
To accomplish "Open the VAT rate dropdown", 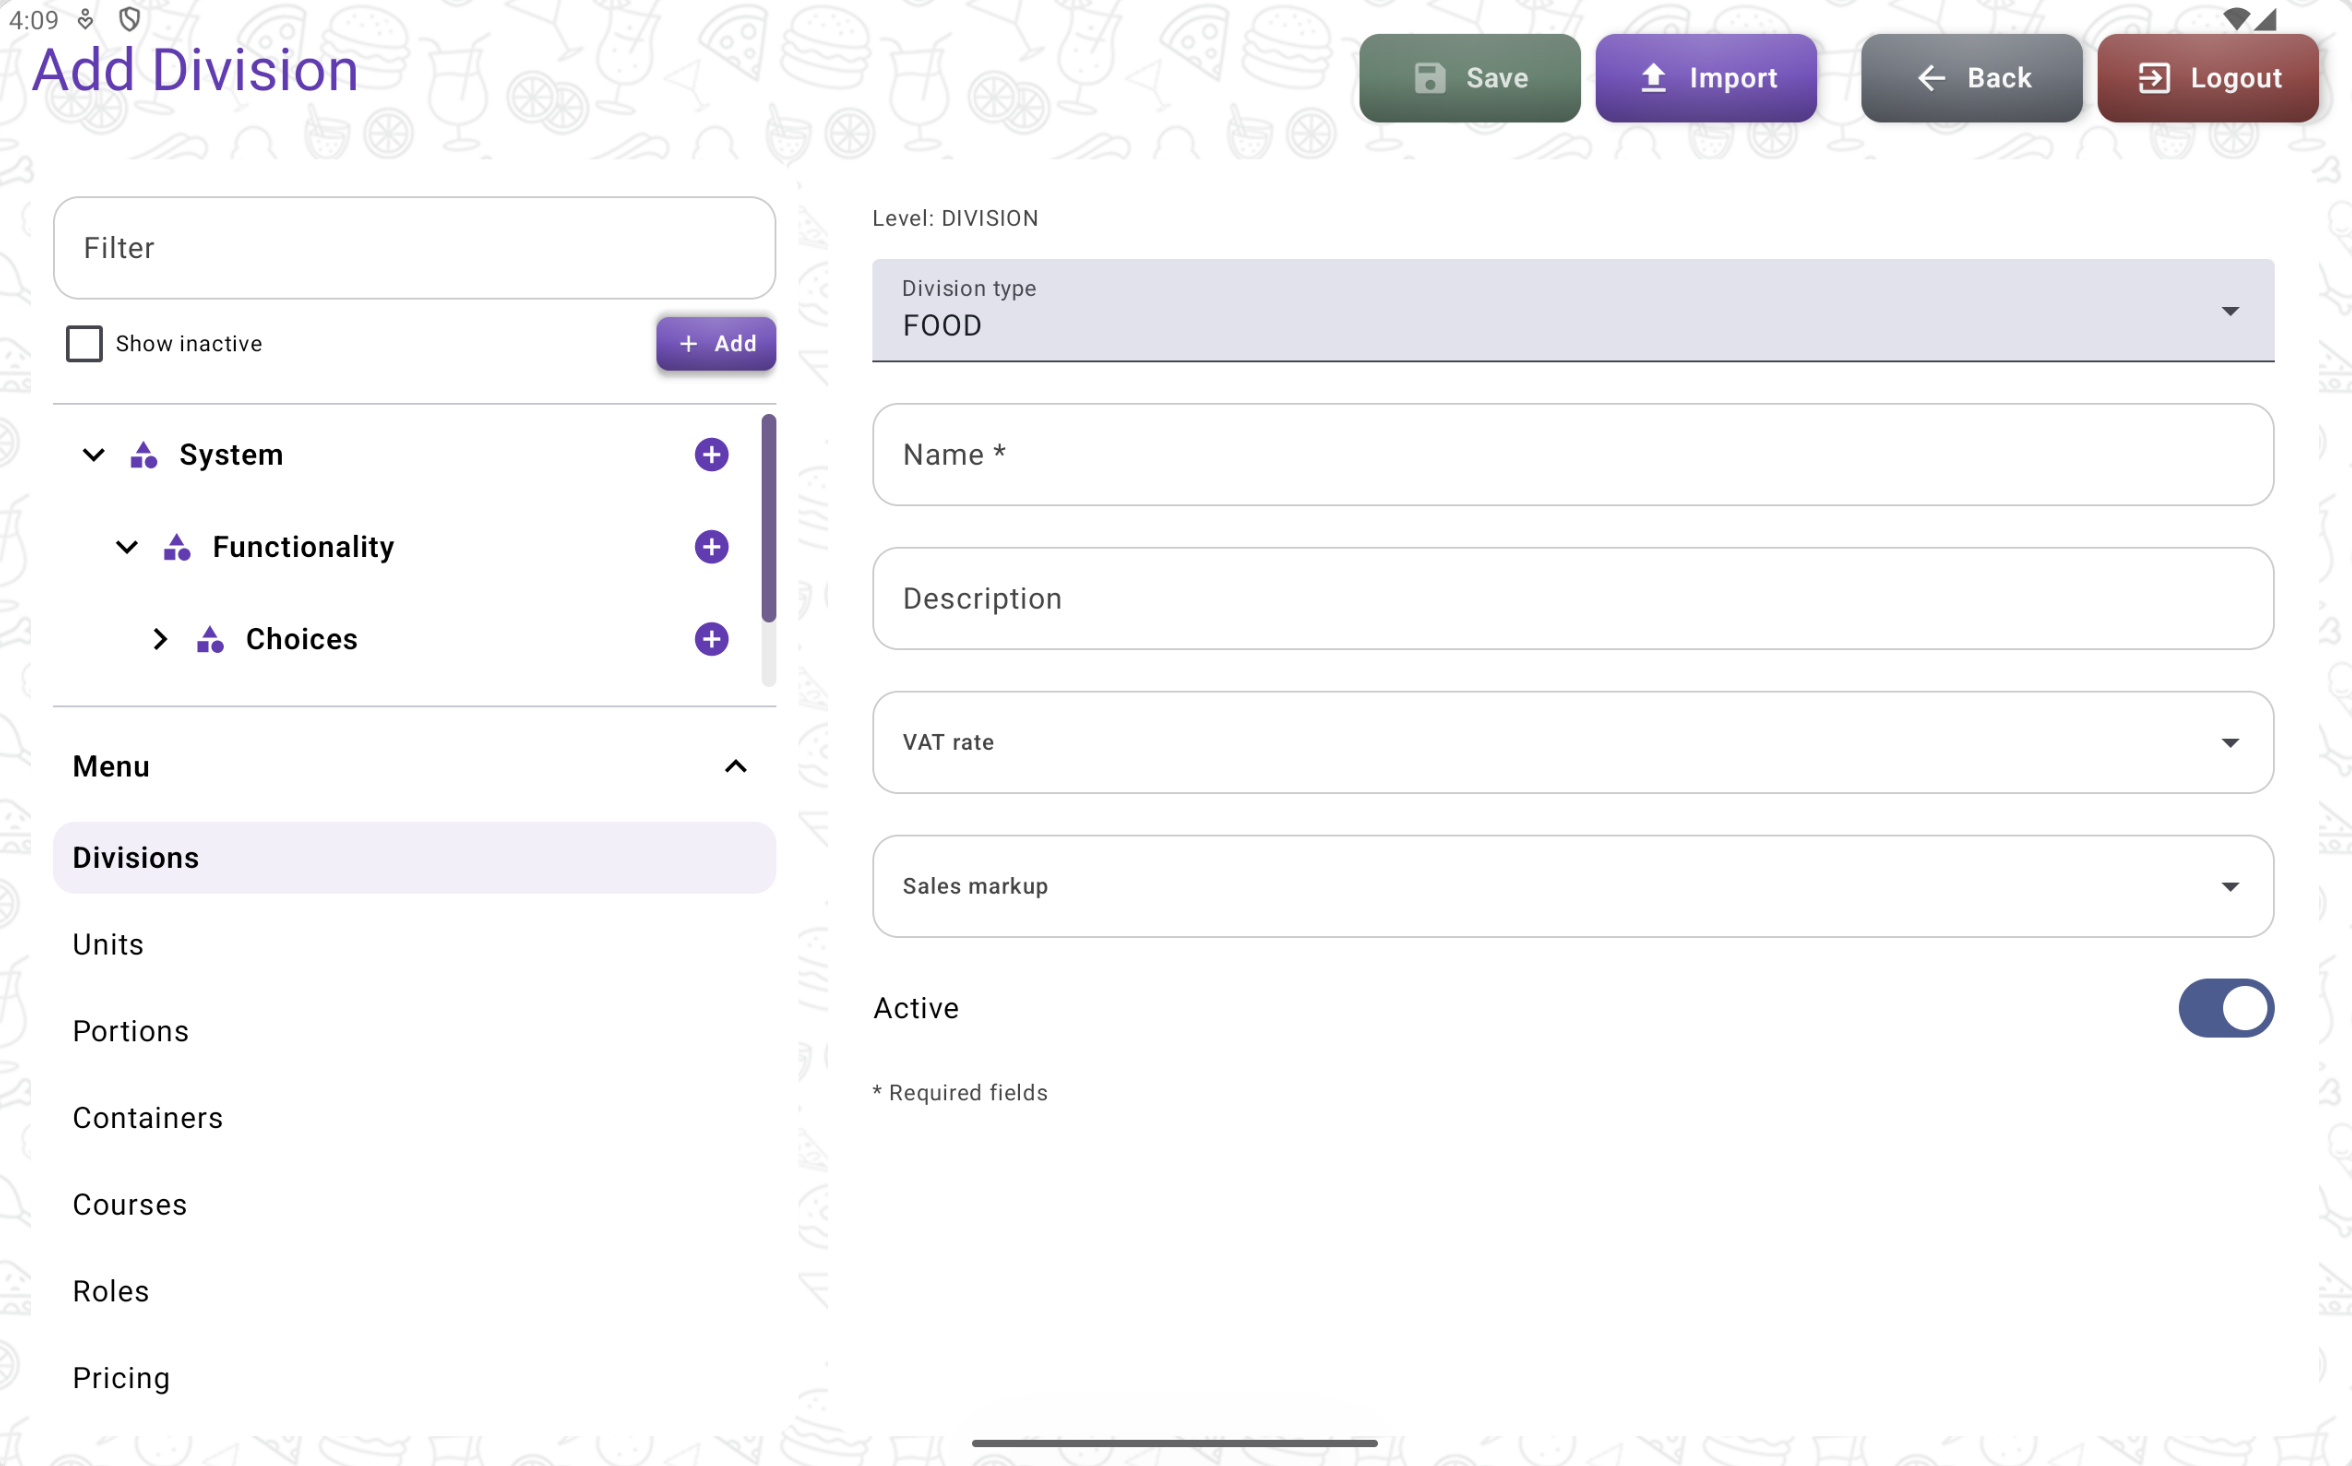I will tap(1573, 742).
